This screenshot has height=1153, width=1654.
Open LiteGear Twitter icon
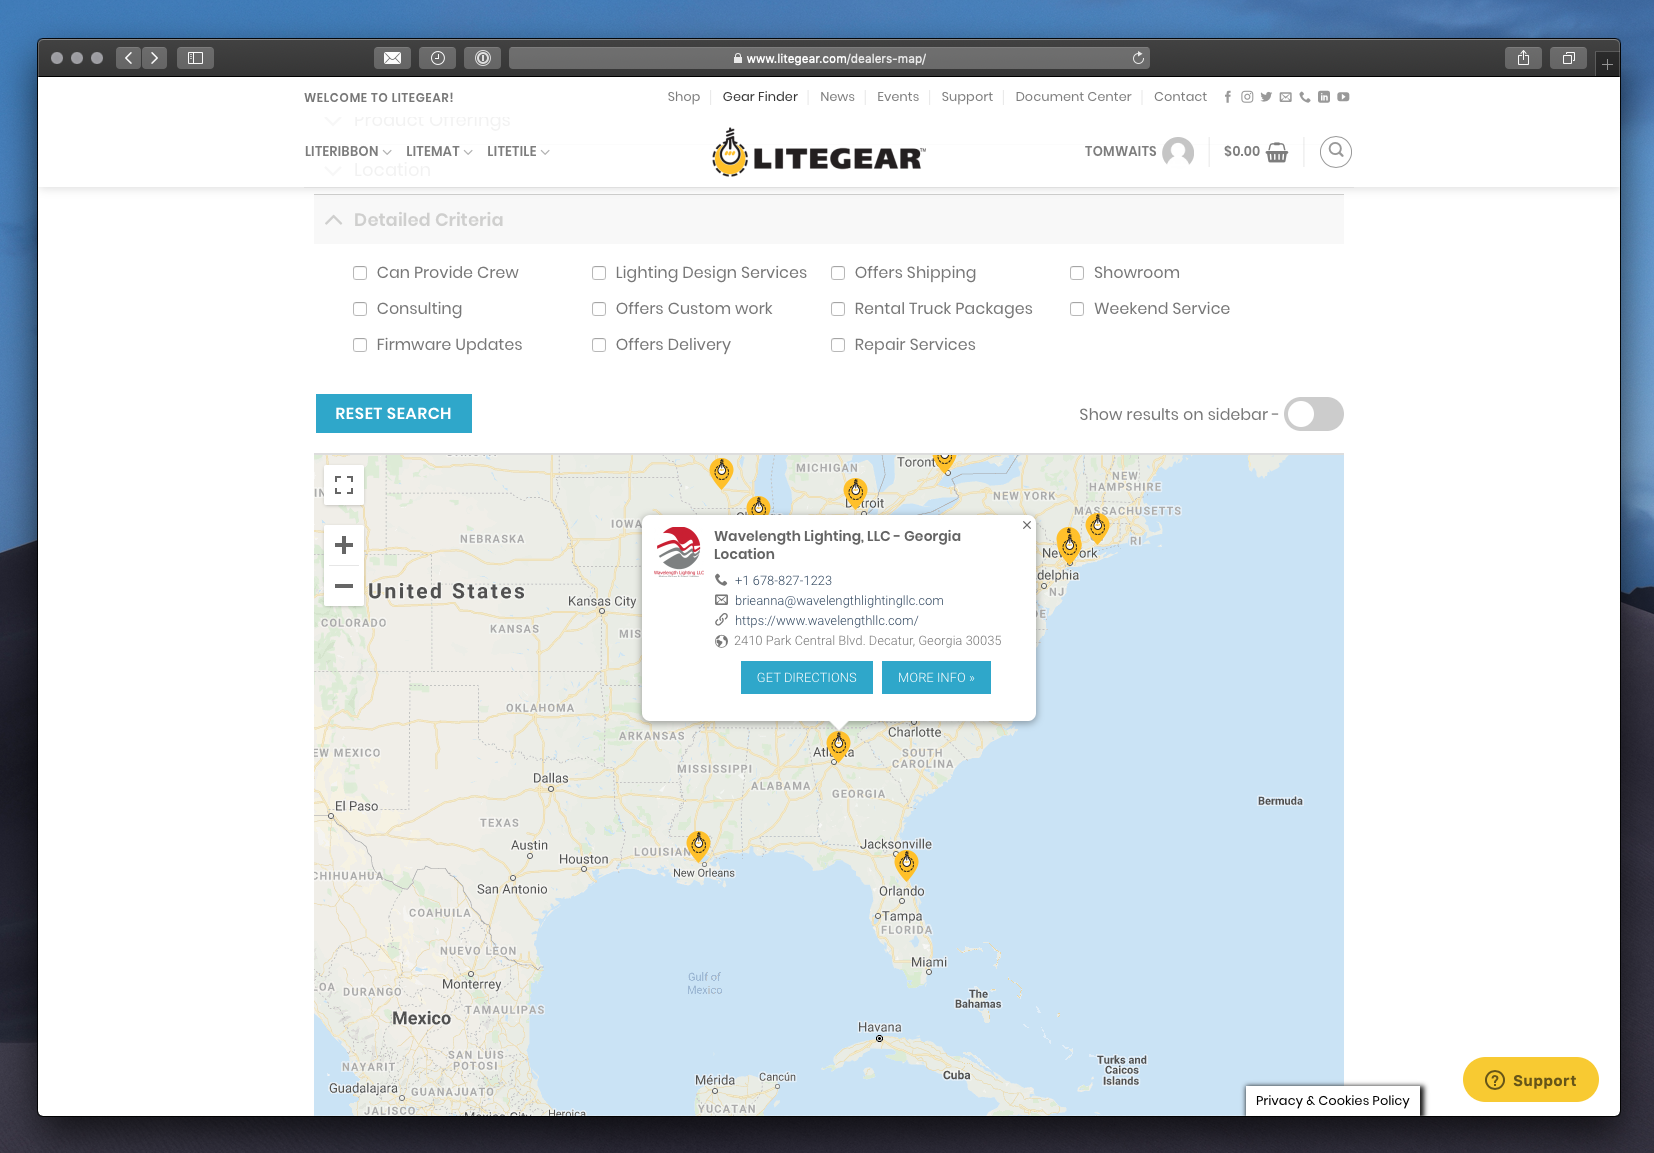pyautogui.click(x=1266, y=97)
